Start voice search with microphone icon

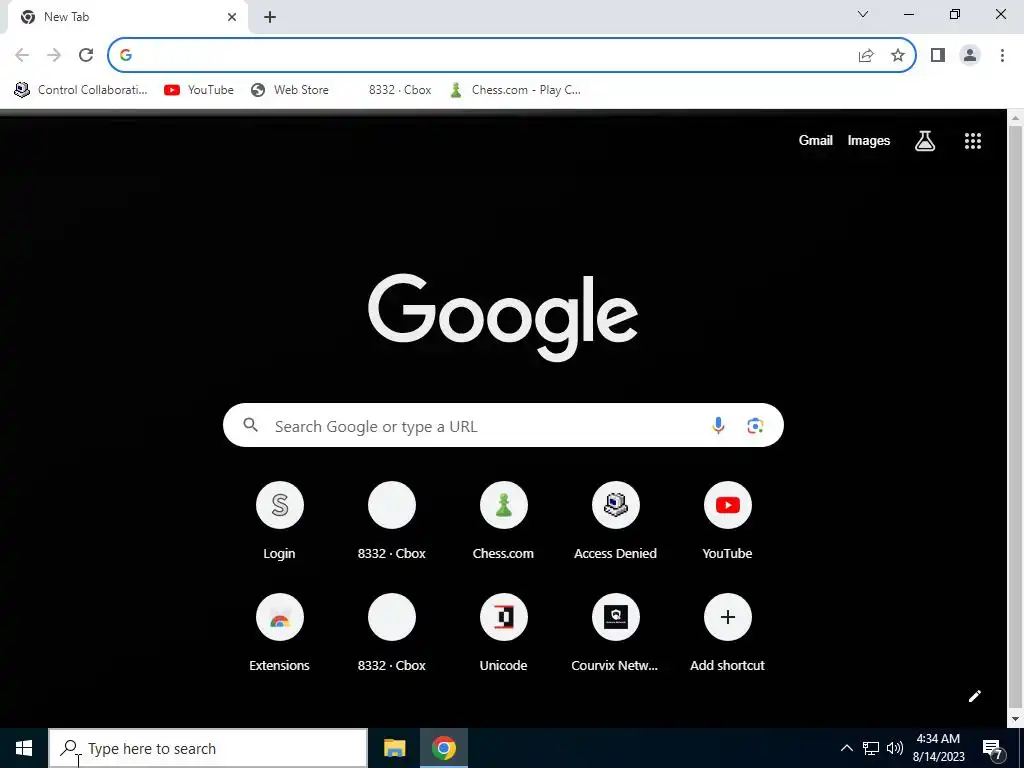(718, 426)
